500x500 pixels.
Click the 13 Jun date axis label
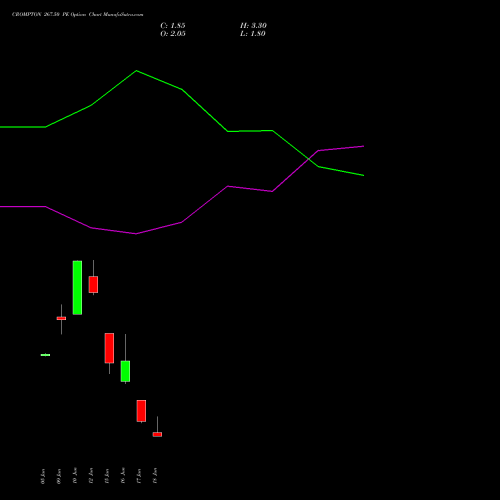(107, 476)
